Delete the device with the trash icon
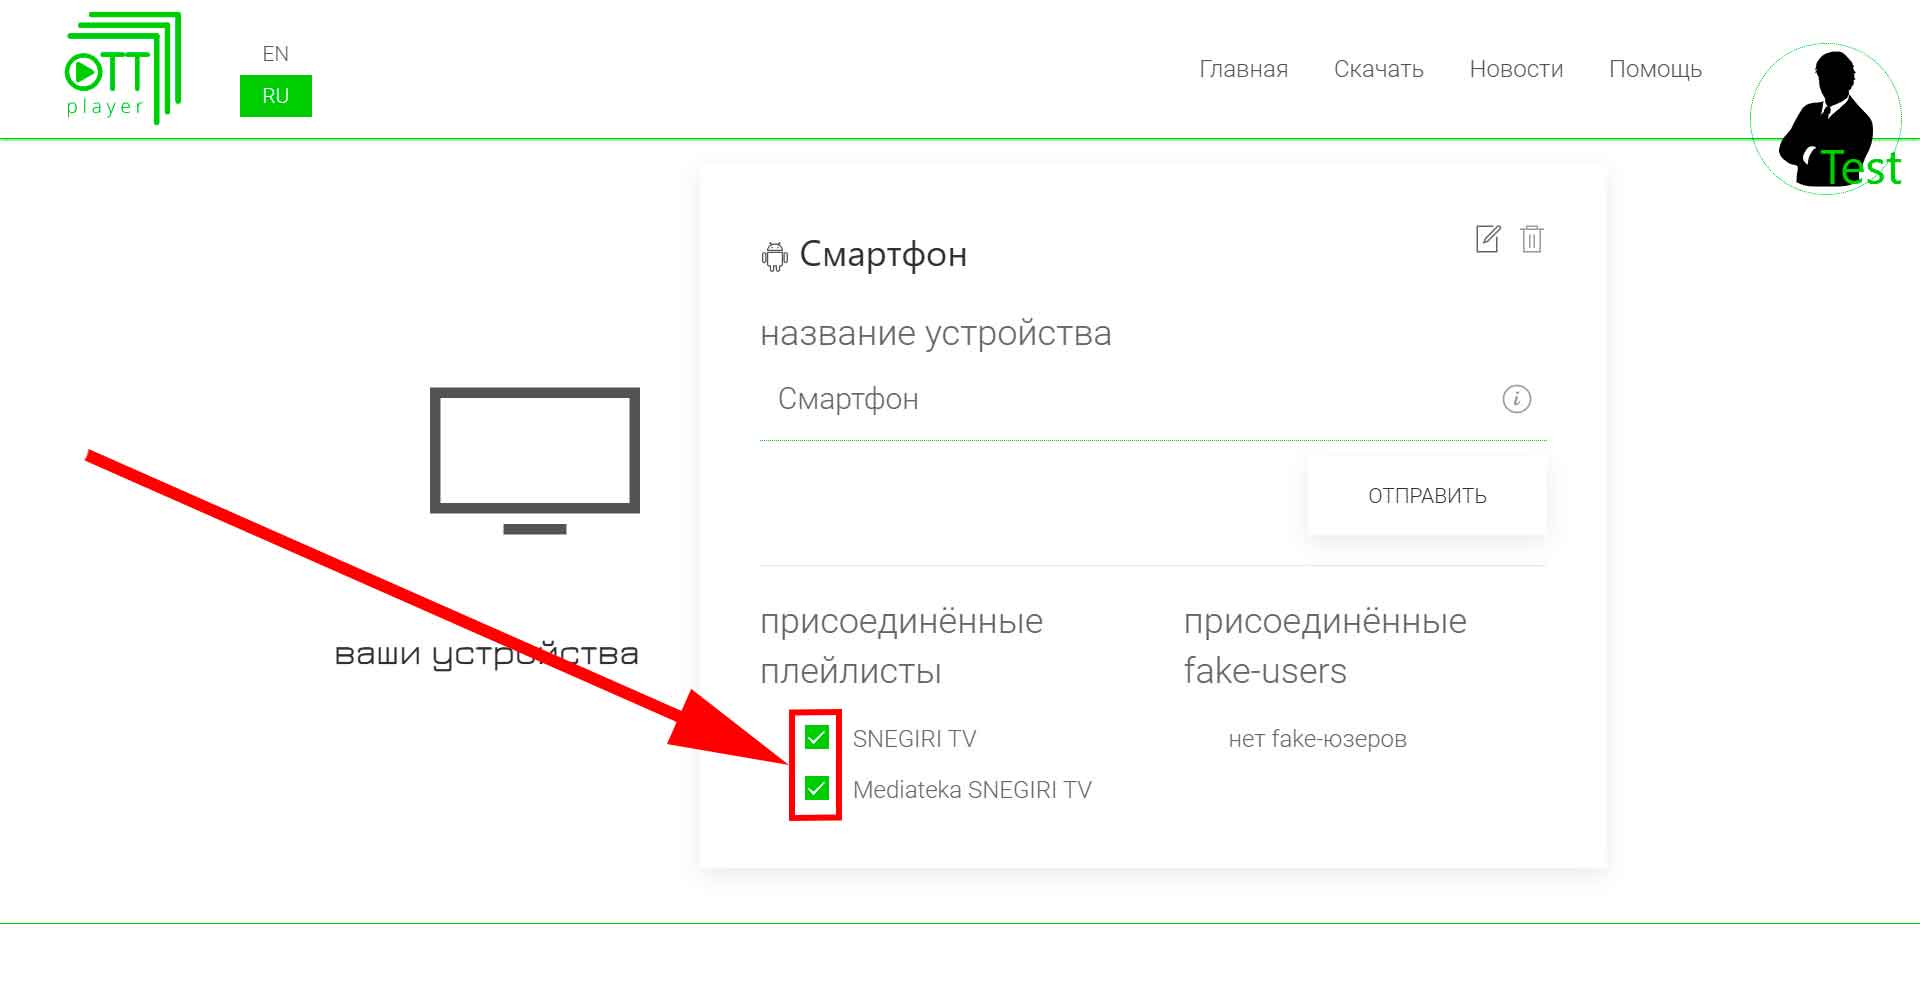Screen dimensions: 1920x990 coord(1531,239)
